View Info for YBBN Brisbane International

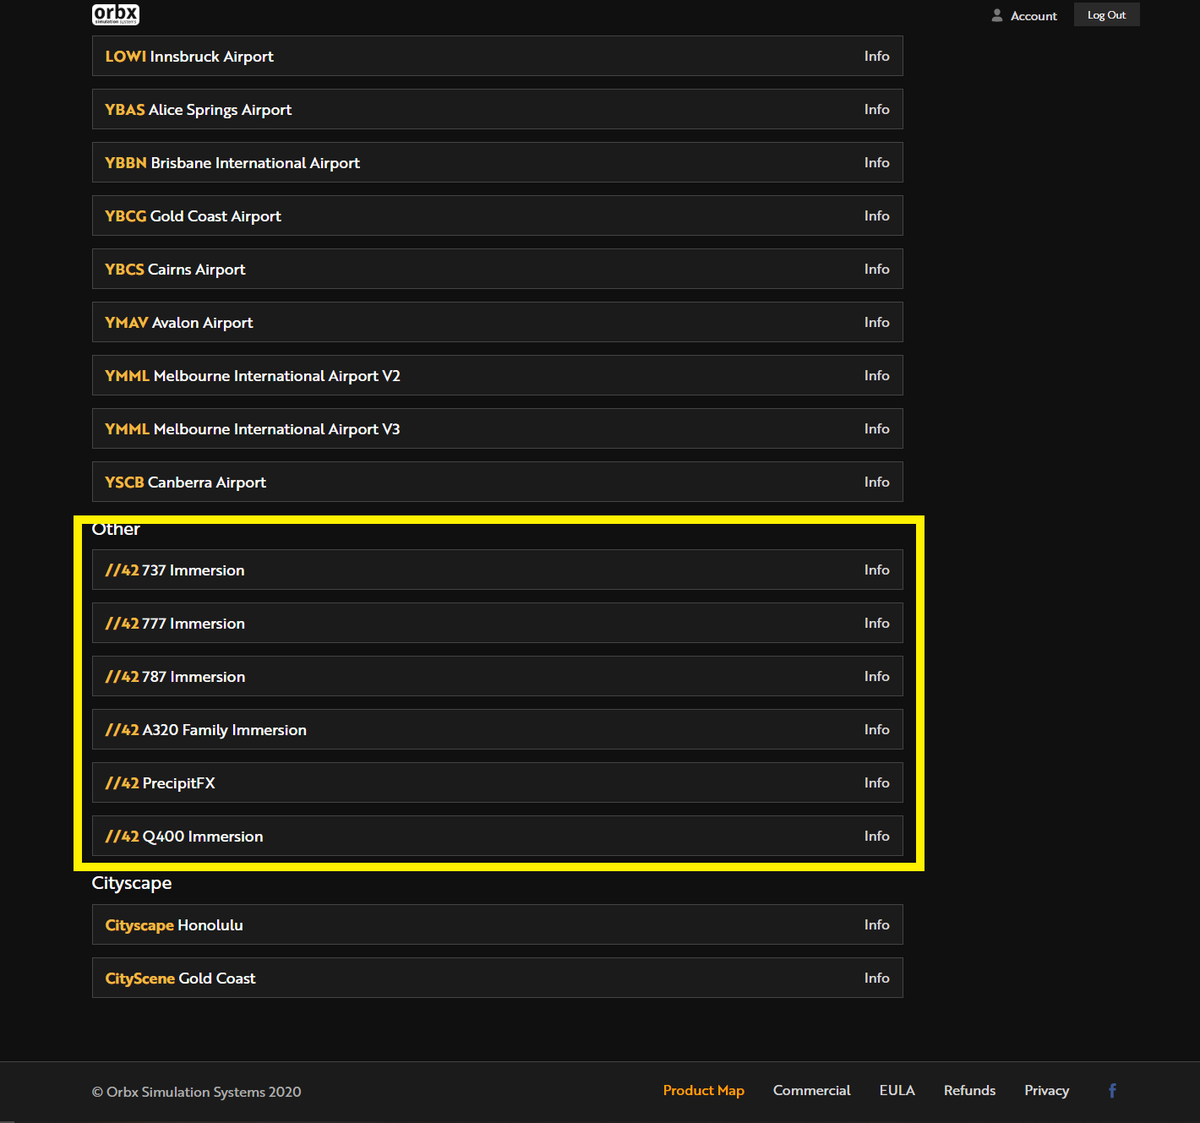point(877,162)
